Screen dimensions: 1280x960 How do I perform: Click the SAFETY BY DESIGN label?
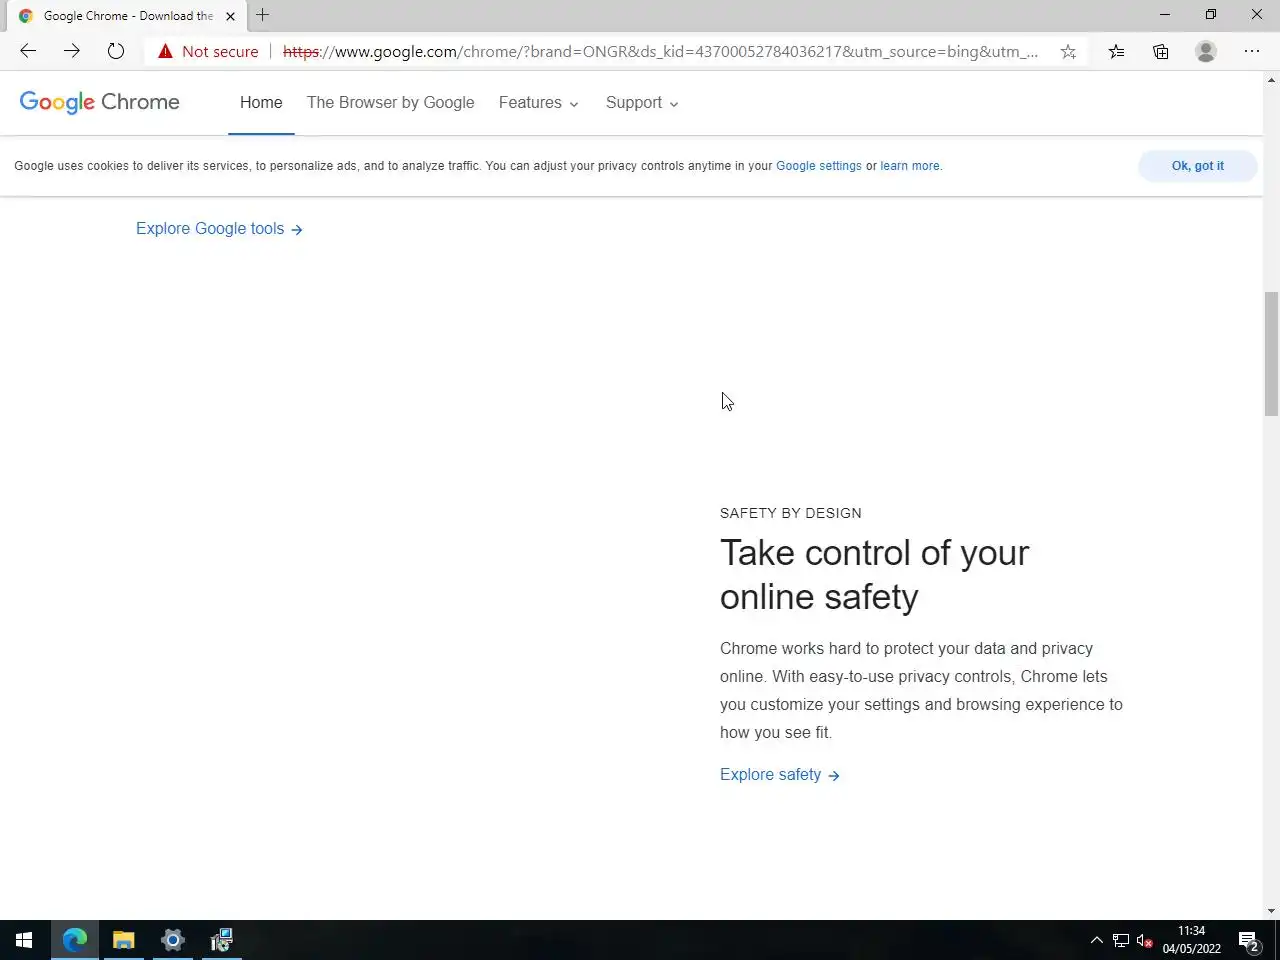pyautogui.click(x=790, y=513)
